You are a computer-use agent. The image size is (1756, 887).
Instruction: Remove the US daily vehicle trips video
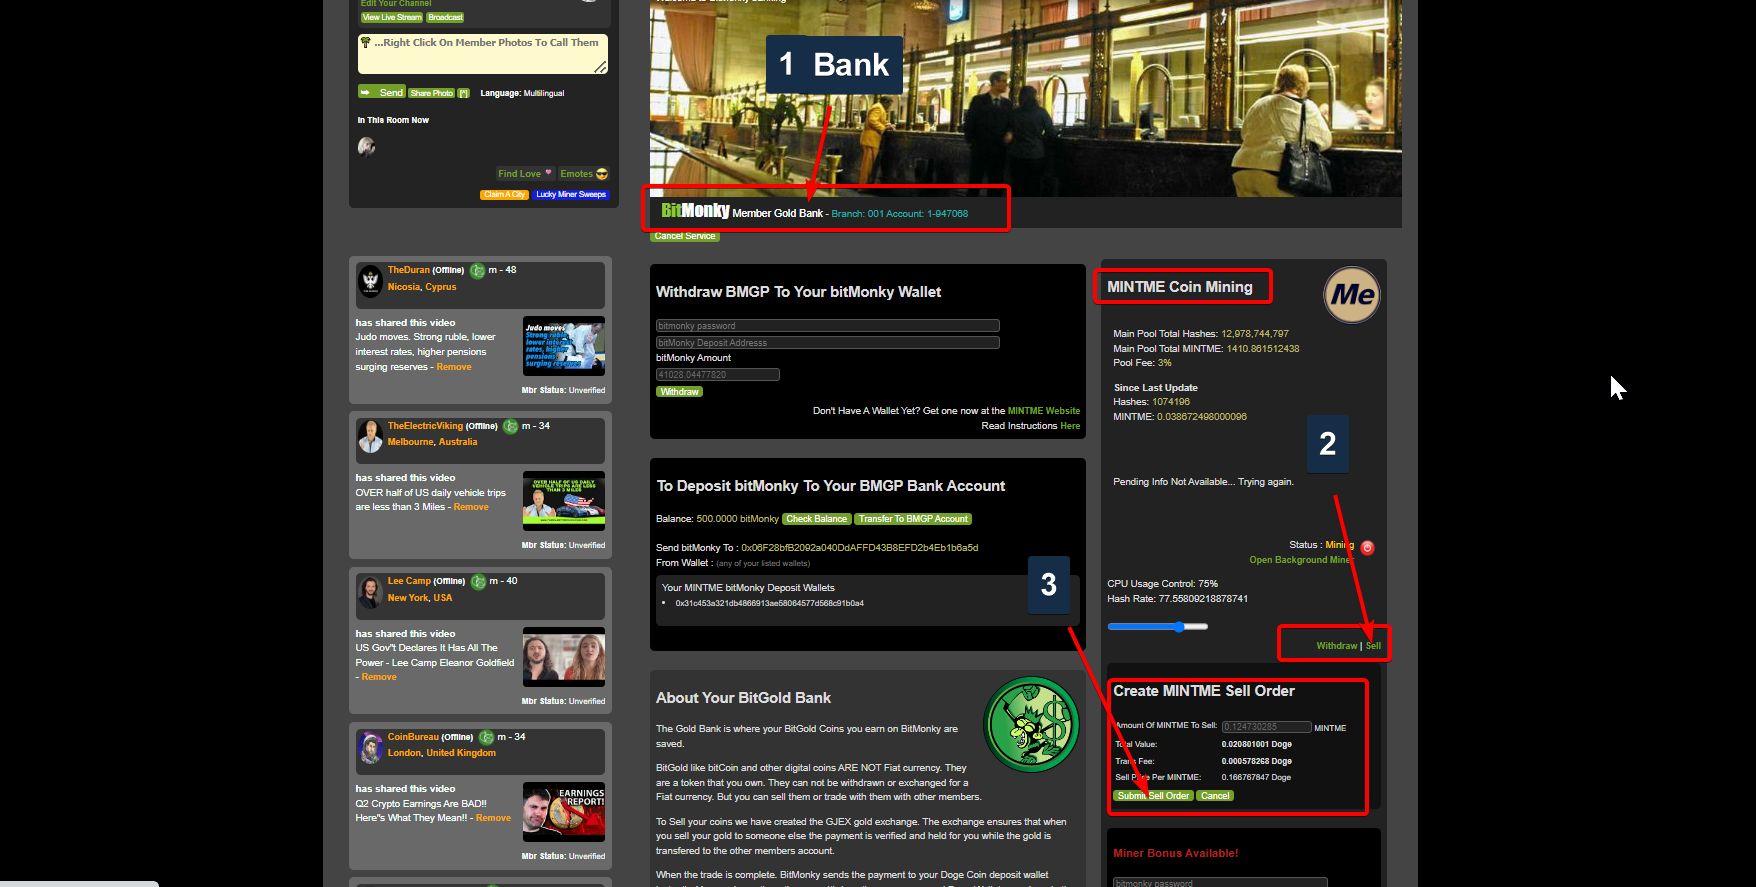point(471,507)
